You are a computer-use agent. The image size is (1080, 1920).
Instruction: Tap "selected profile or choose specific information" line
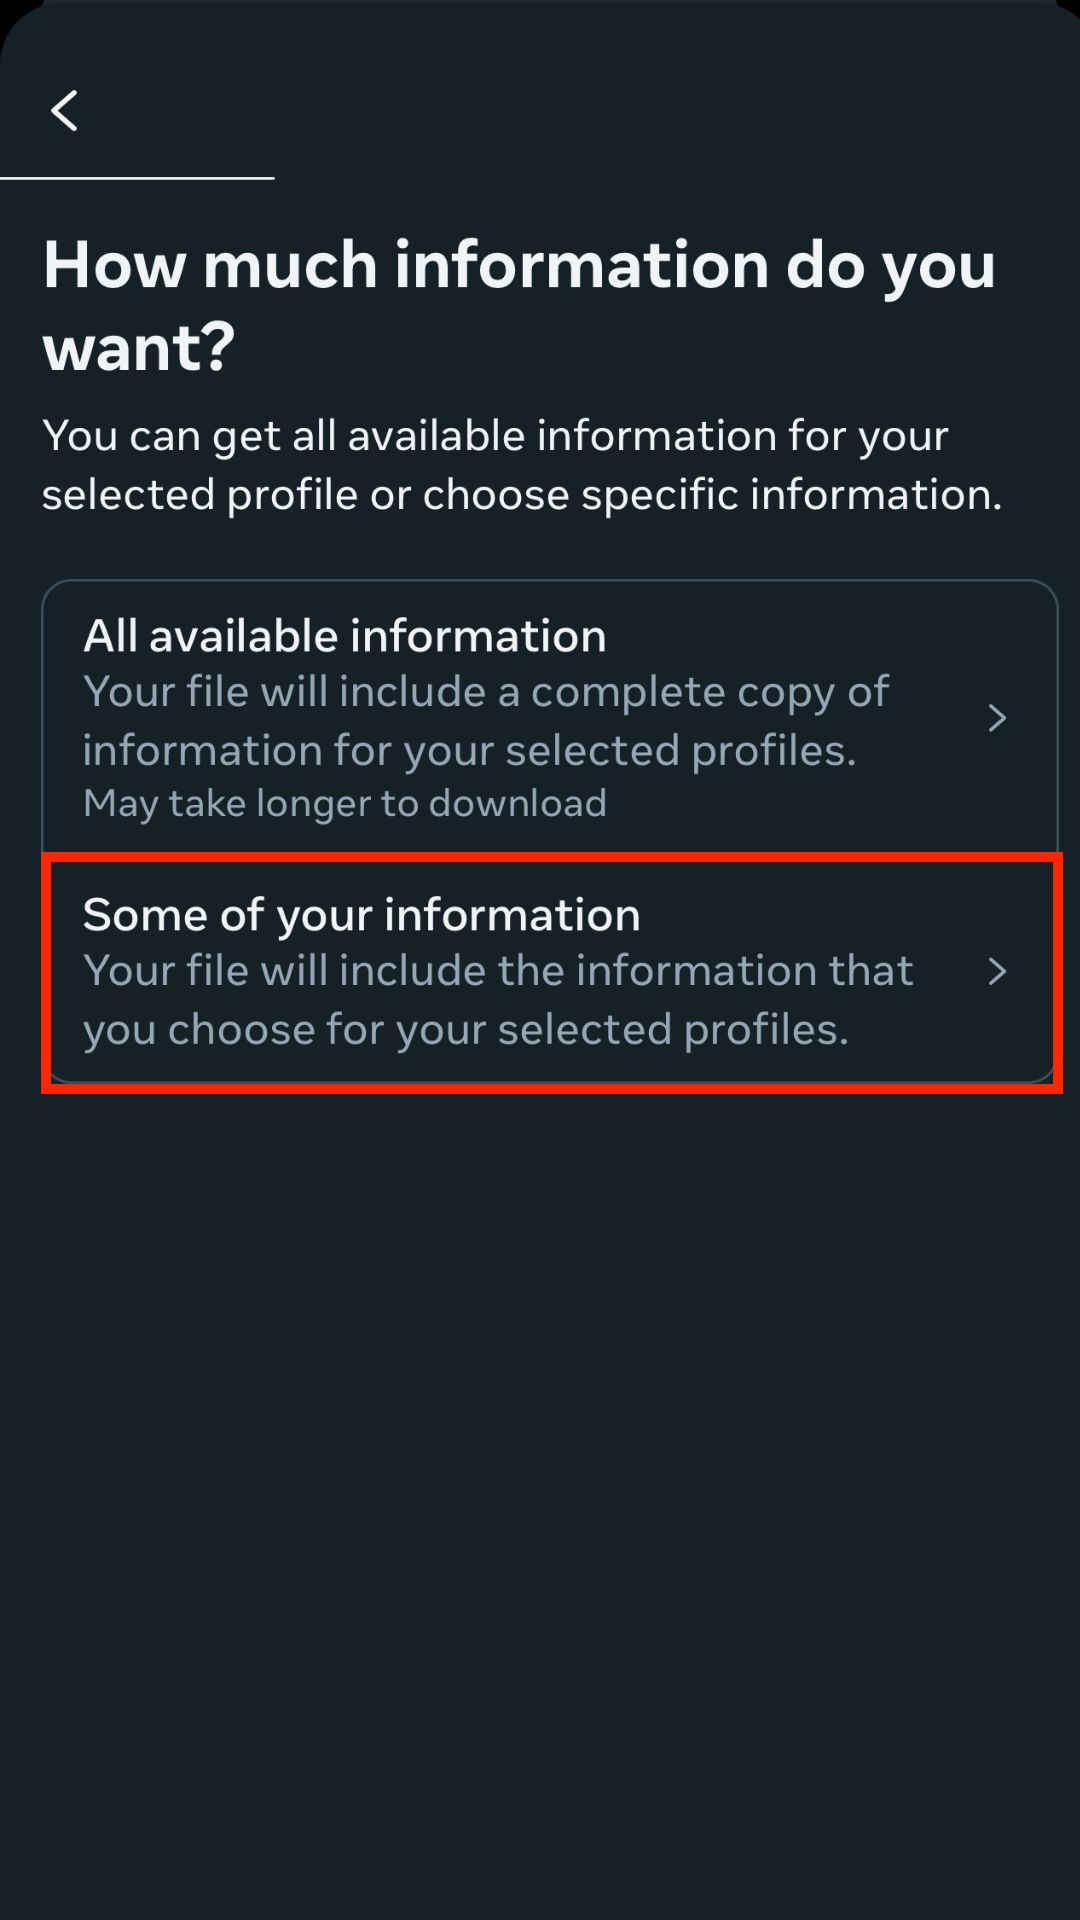tap(521, 495)
